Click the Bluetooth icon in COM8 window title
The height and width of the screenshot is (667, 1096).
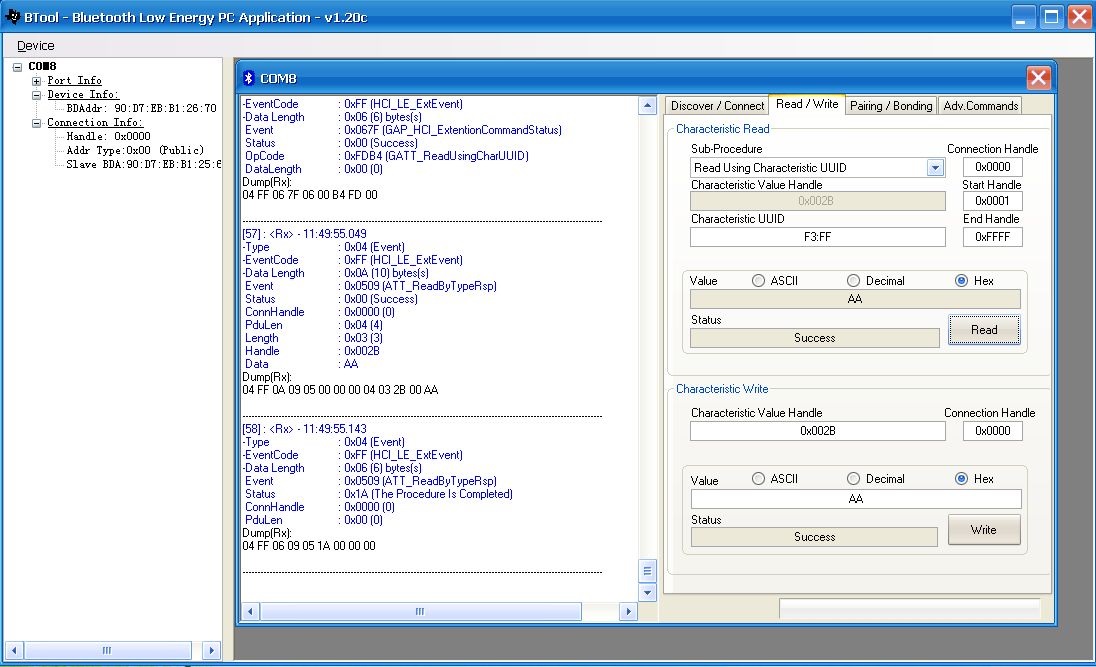[248, 78]
